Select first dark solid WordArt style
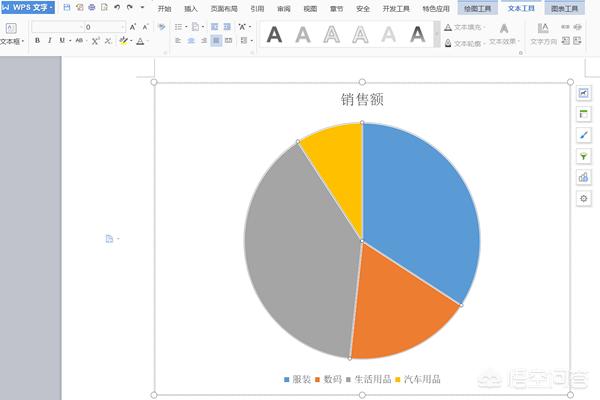The image size is (600, 400). [274, 34]
